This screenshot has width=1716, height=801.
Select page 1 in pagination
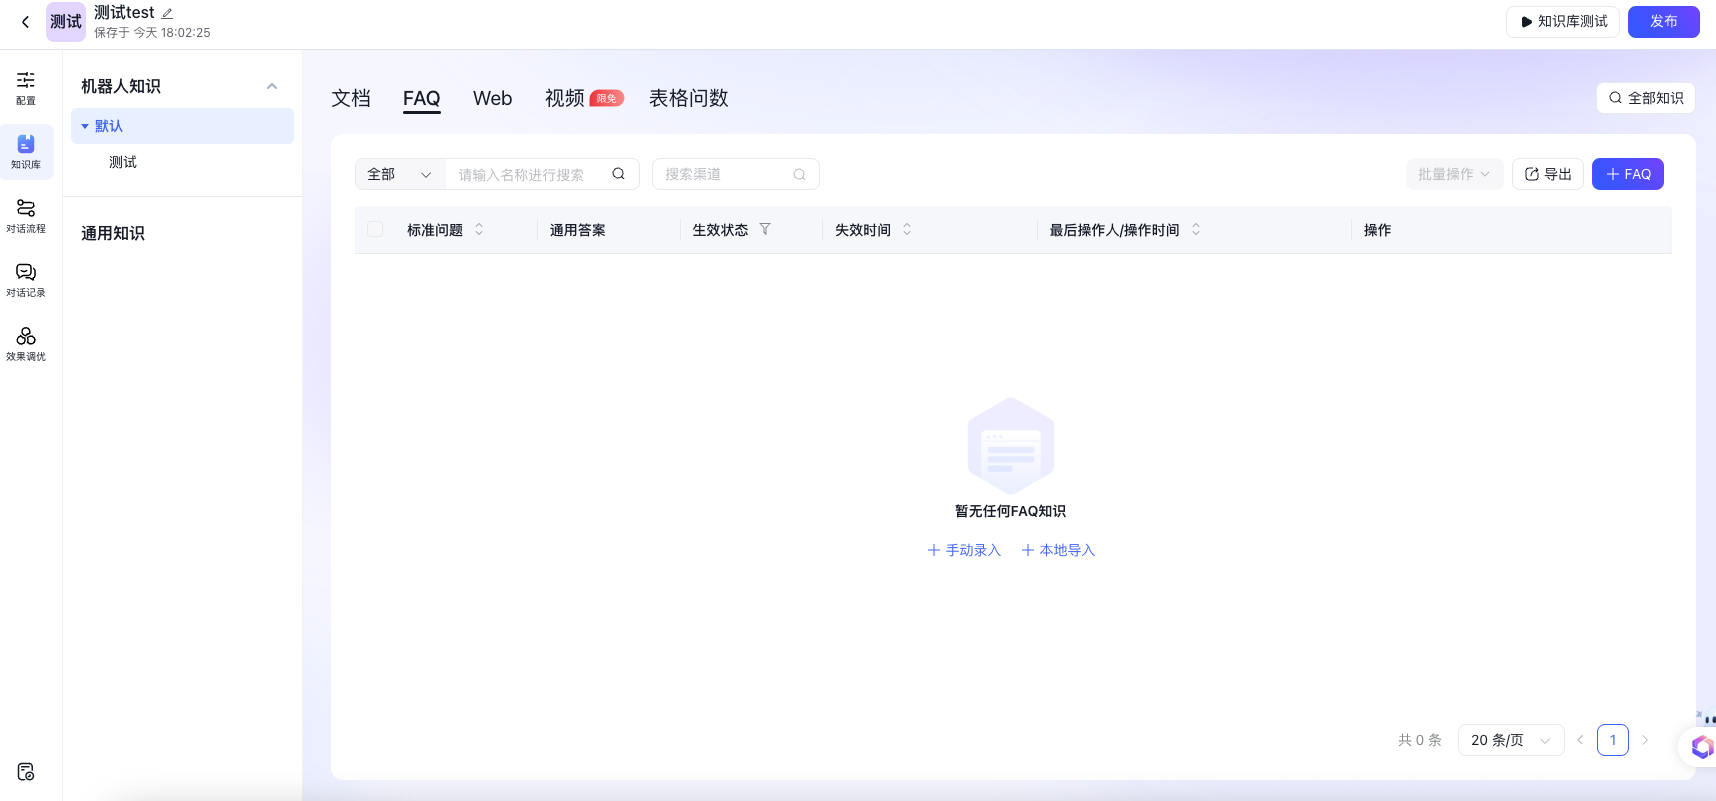click(1613, 740)
